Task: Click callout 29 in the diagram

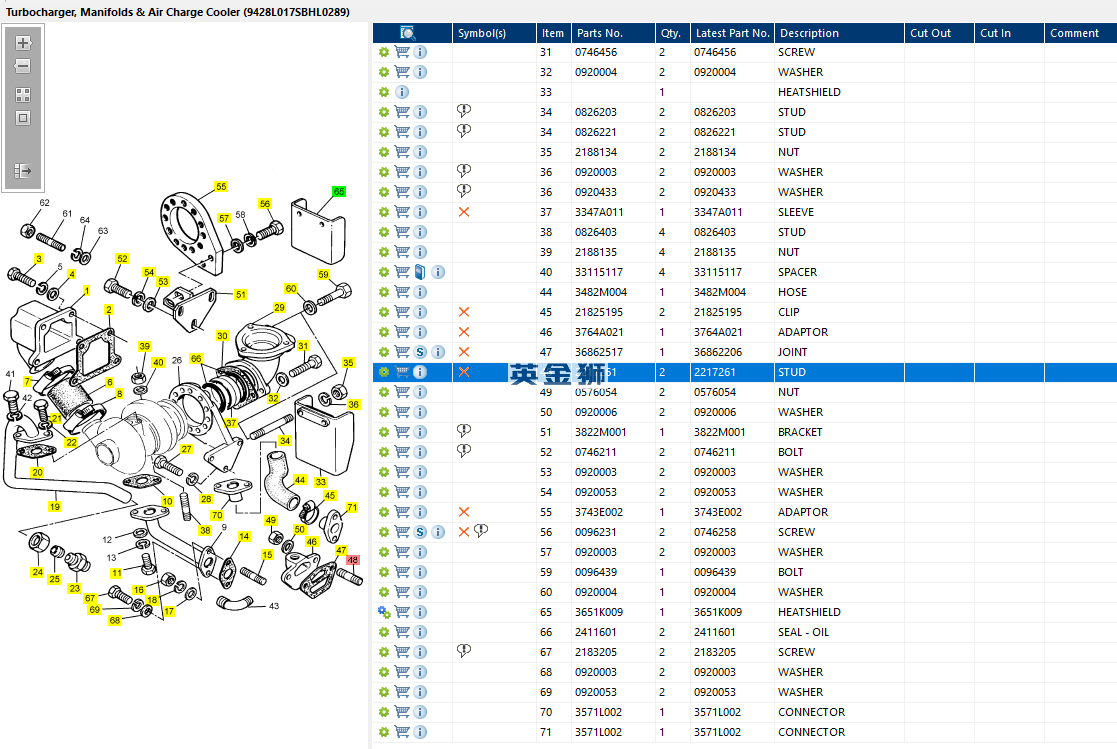Action: tap(279, 308)
